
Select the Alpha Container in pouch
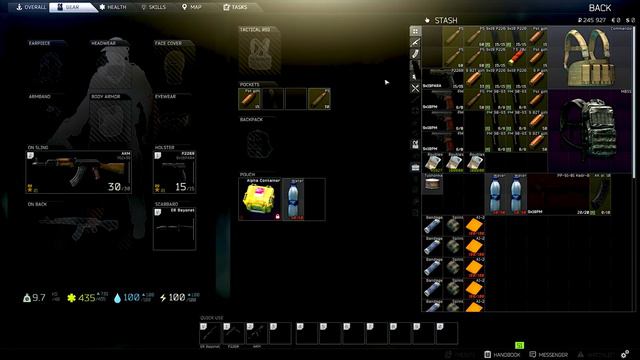(x=260, y=199)
